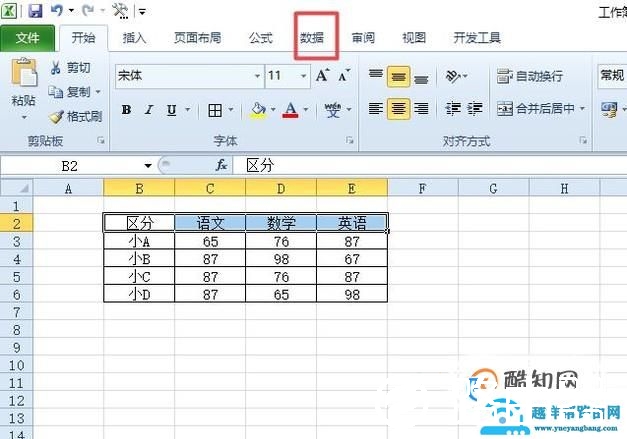The height and width of the screenshot is (439, 627).
Task: Click the quick access tools wrench icon
Action: point(120,10)
